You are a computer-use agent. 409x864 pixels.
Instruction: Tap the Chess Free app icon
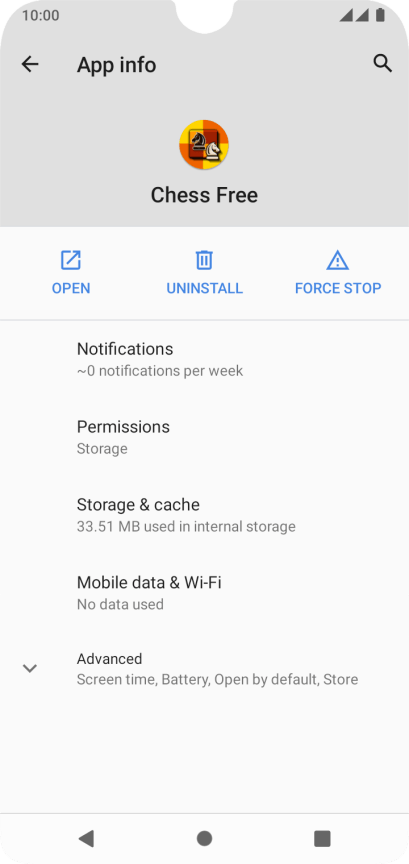[x=204, y=144]
